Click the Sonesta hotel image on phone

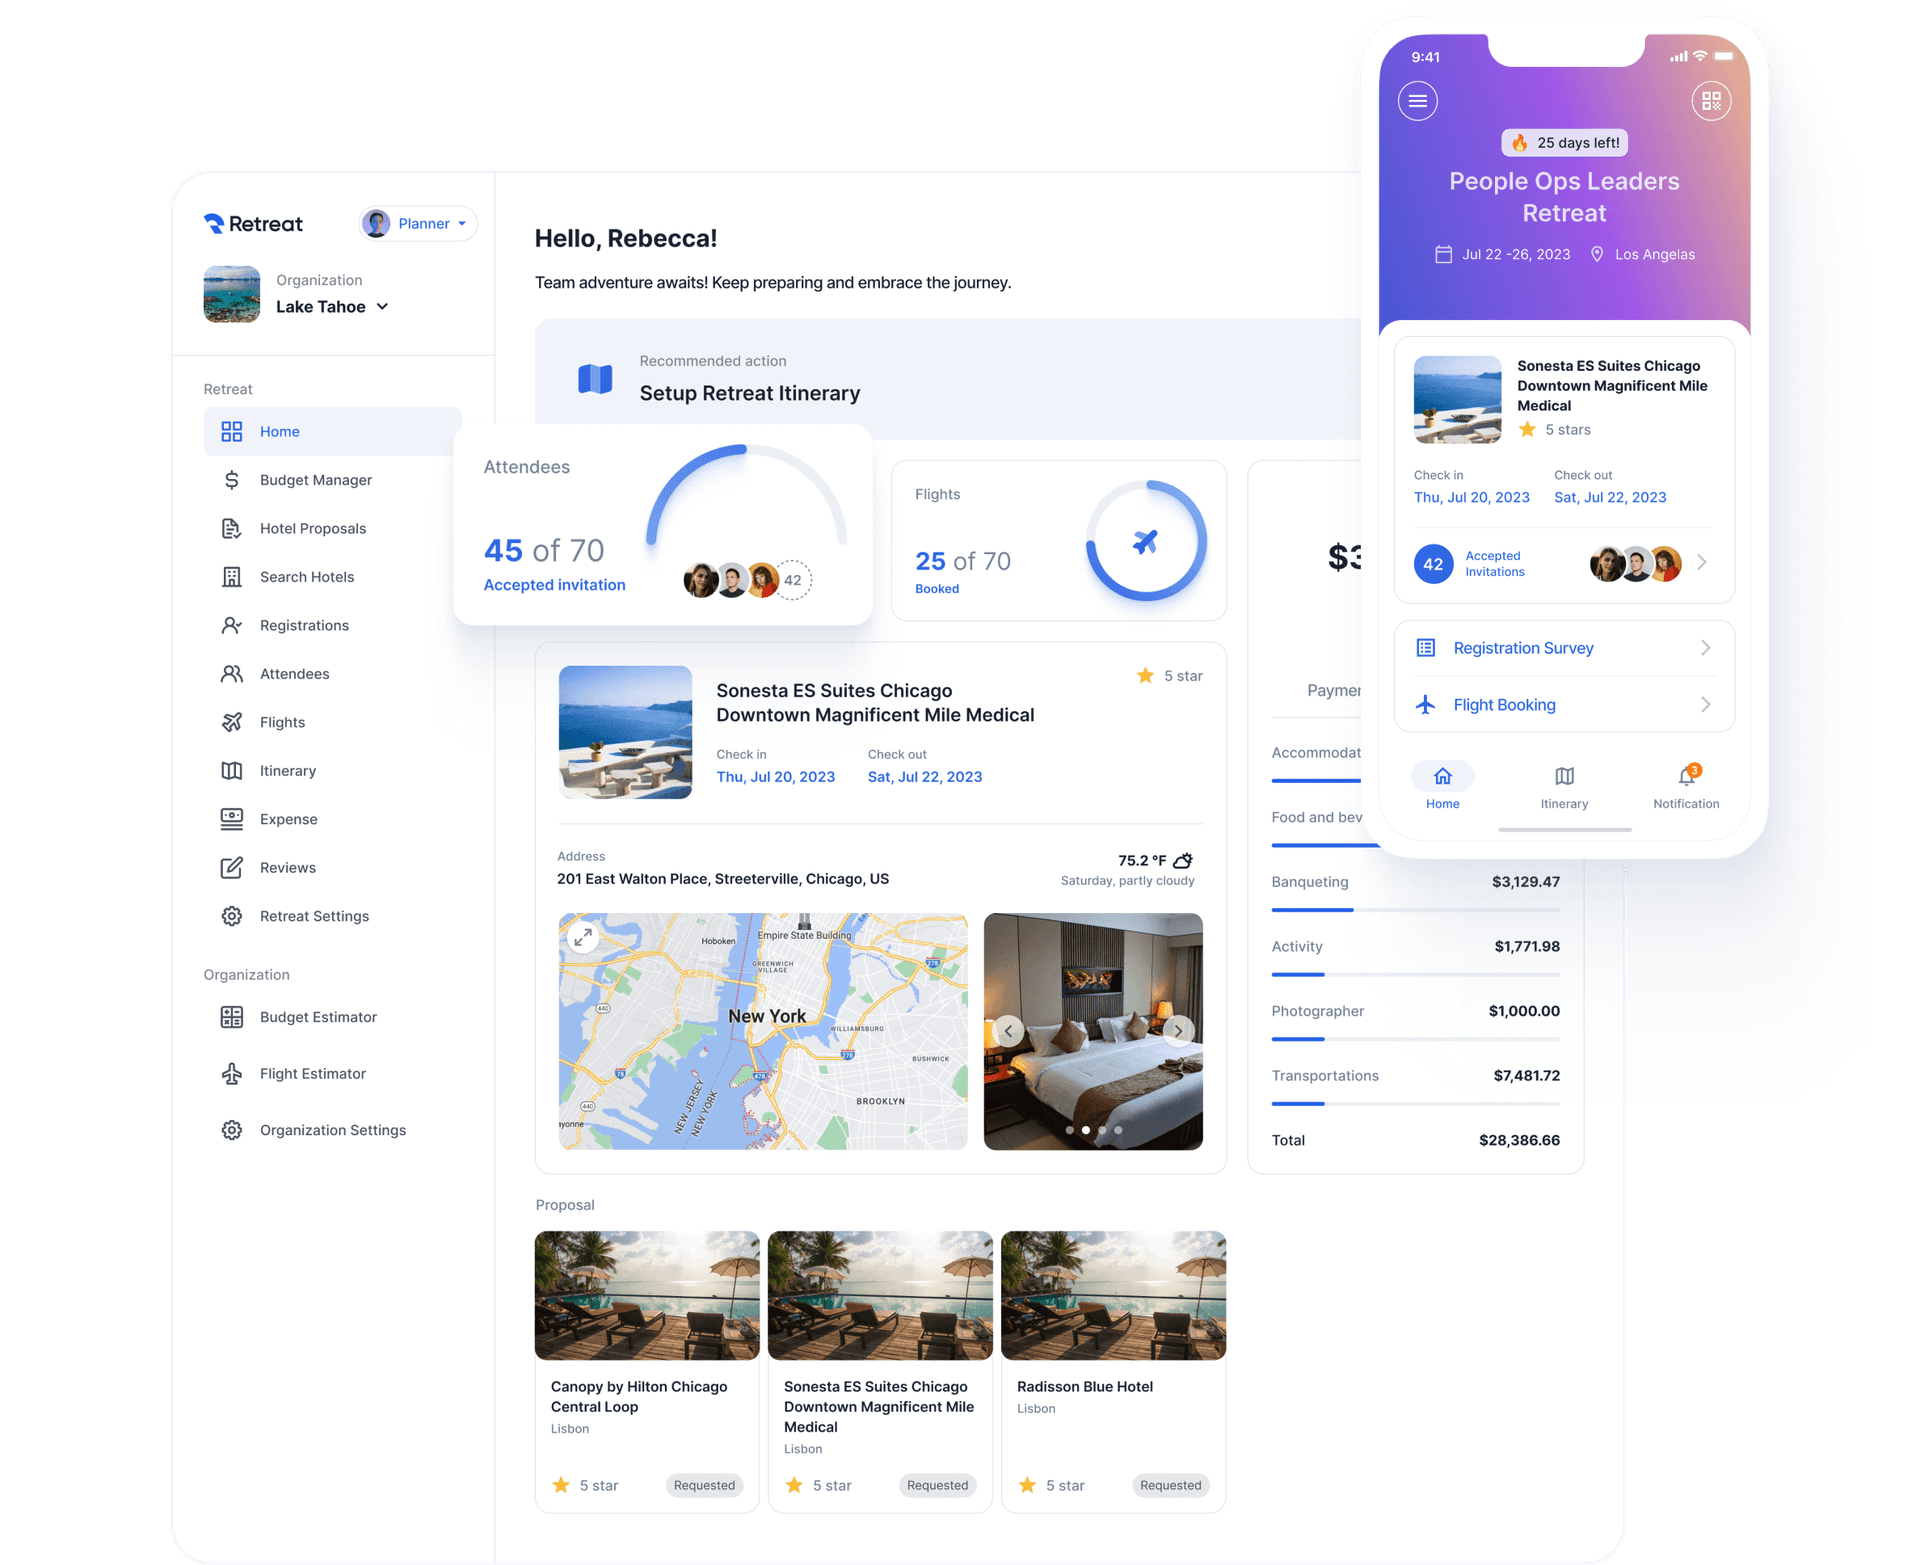point(1457,400)
